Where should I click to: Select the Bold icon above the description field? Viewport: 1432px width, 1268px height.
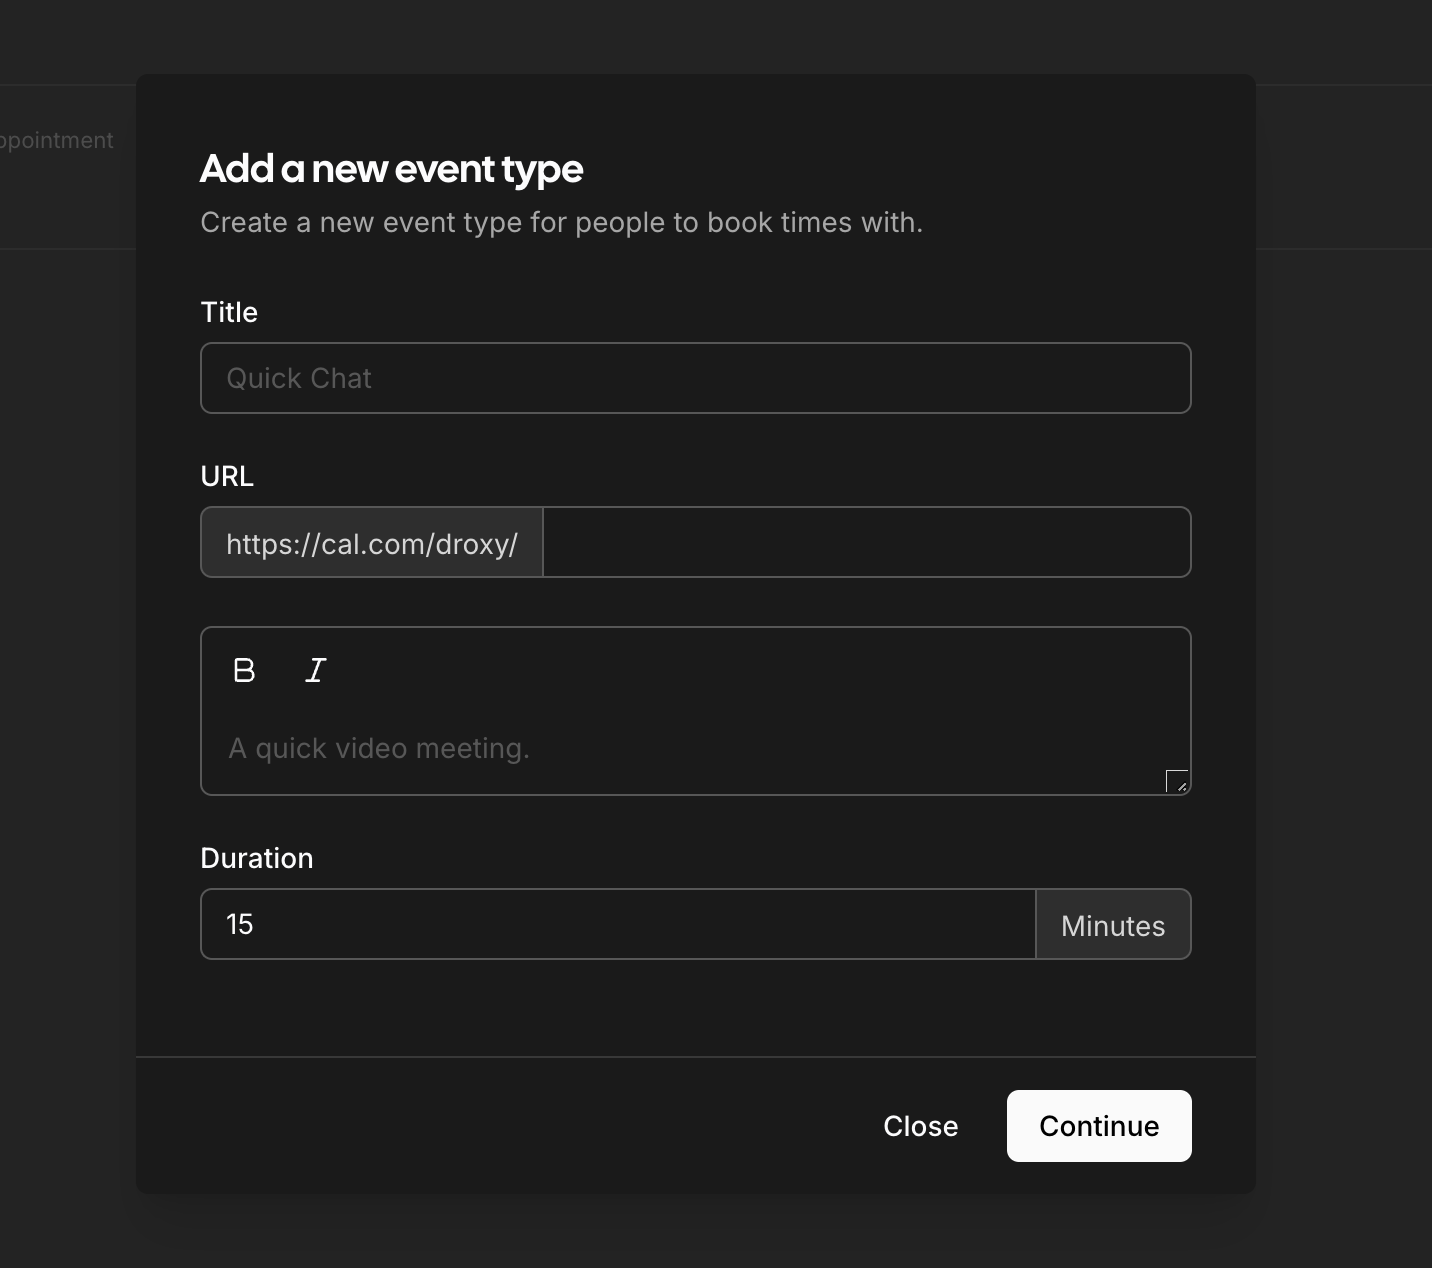pos(244,670)
